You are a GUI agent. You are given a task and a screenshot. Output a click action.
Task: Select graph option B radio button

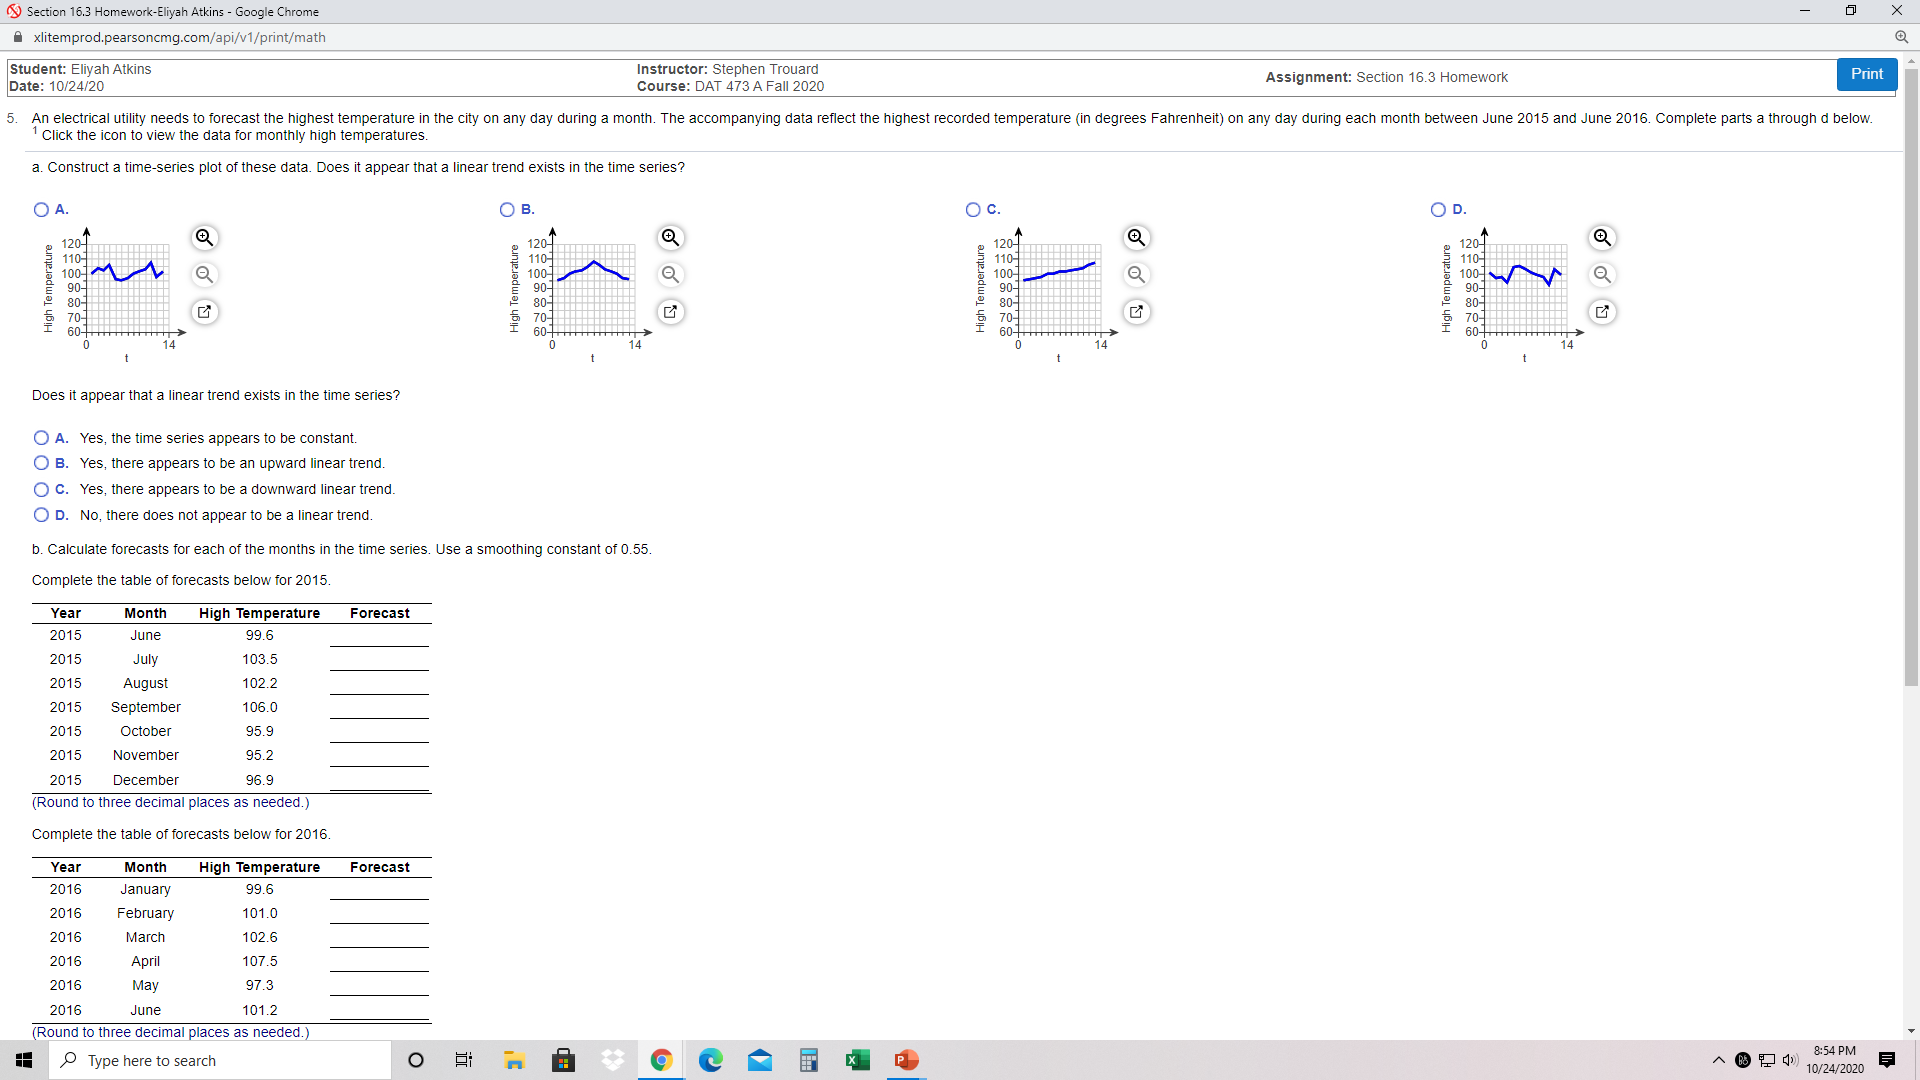[x=507, y=210]
